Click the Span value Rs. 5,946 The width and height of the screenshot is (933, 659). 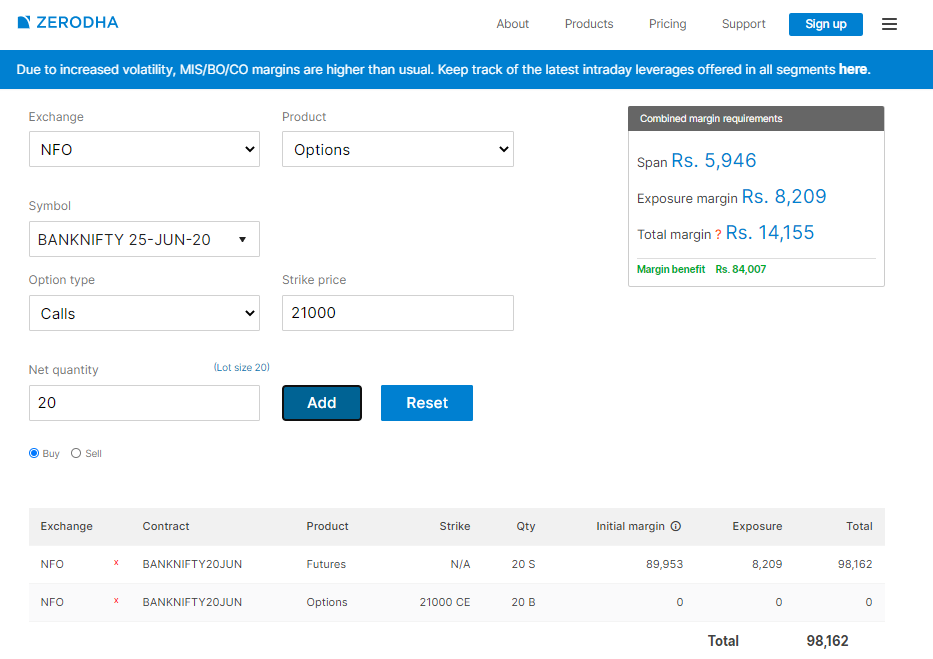click(x=713, y=161)
